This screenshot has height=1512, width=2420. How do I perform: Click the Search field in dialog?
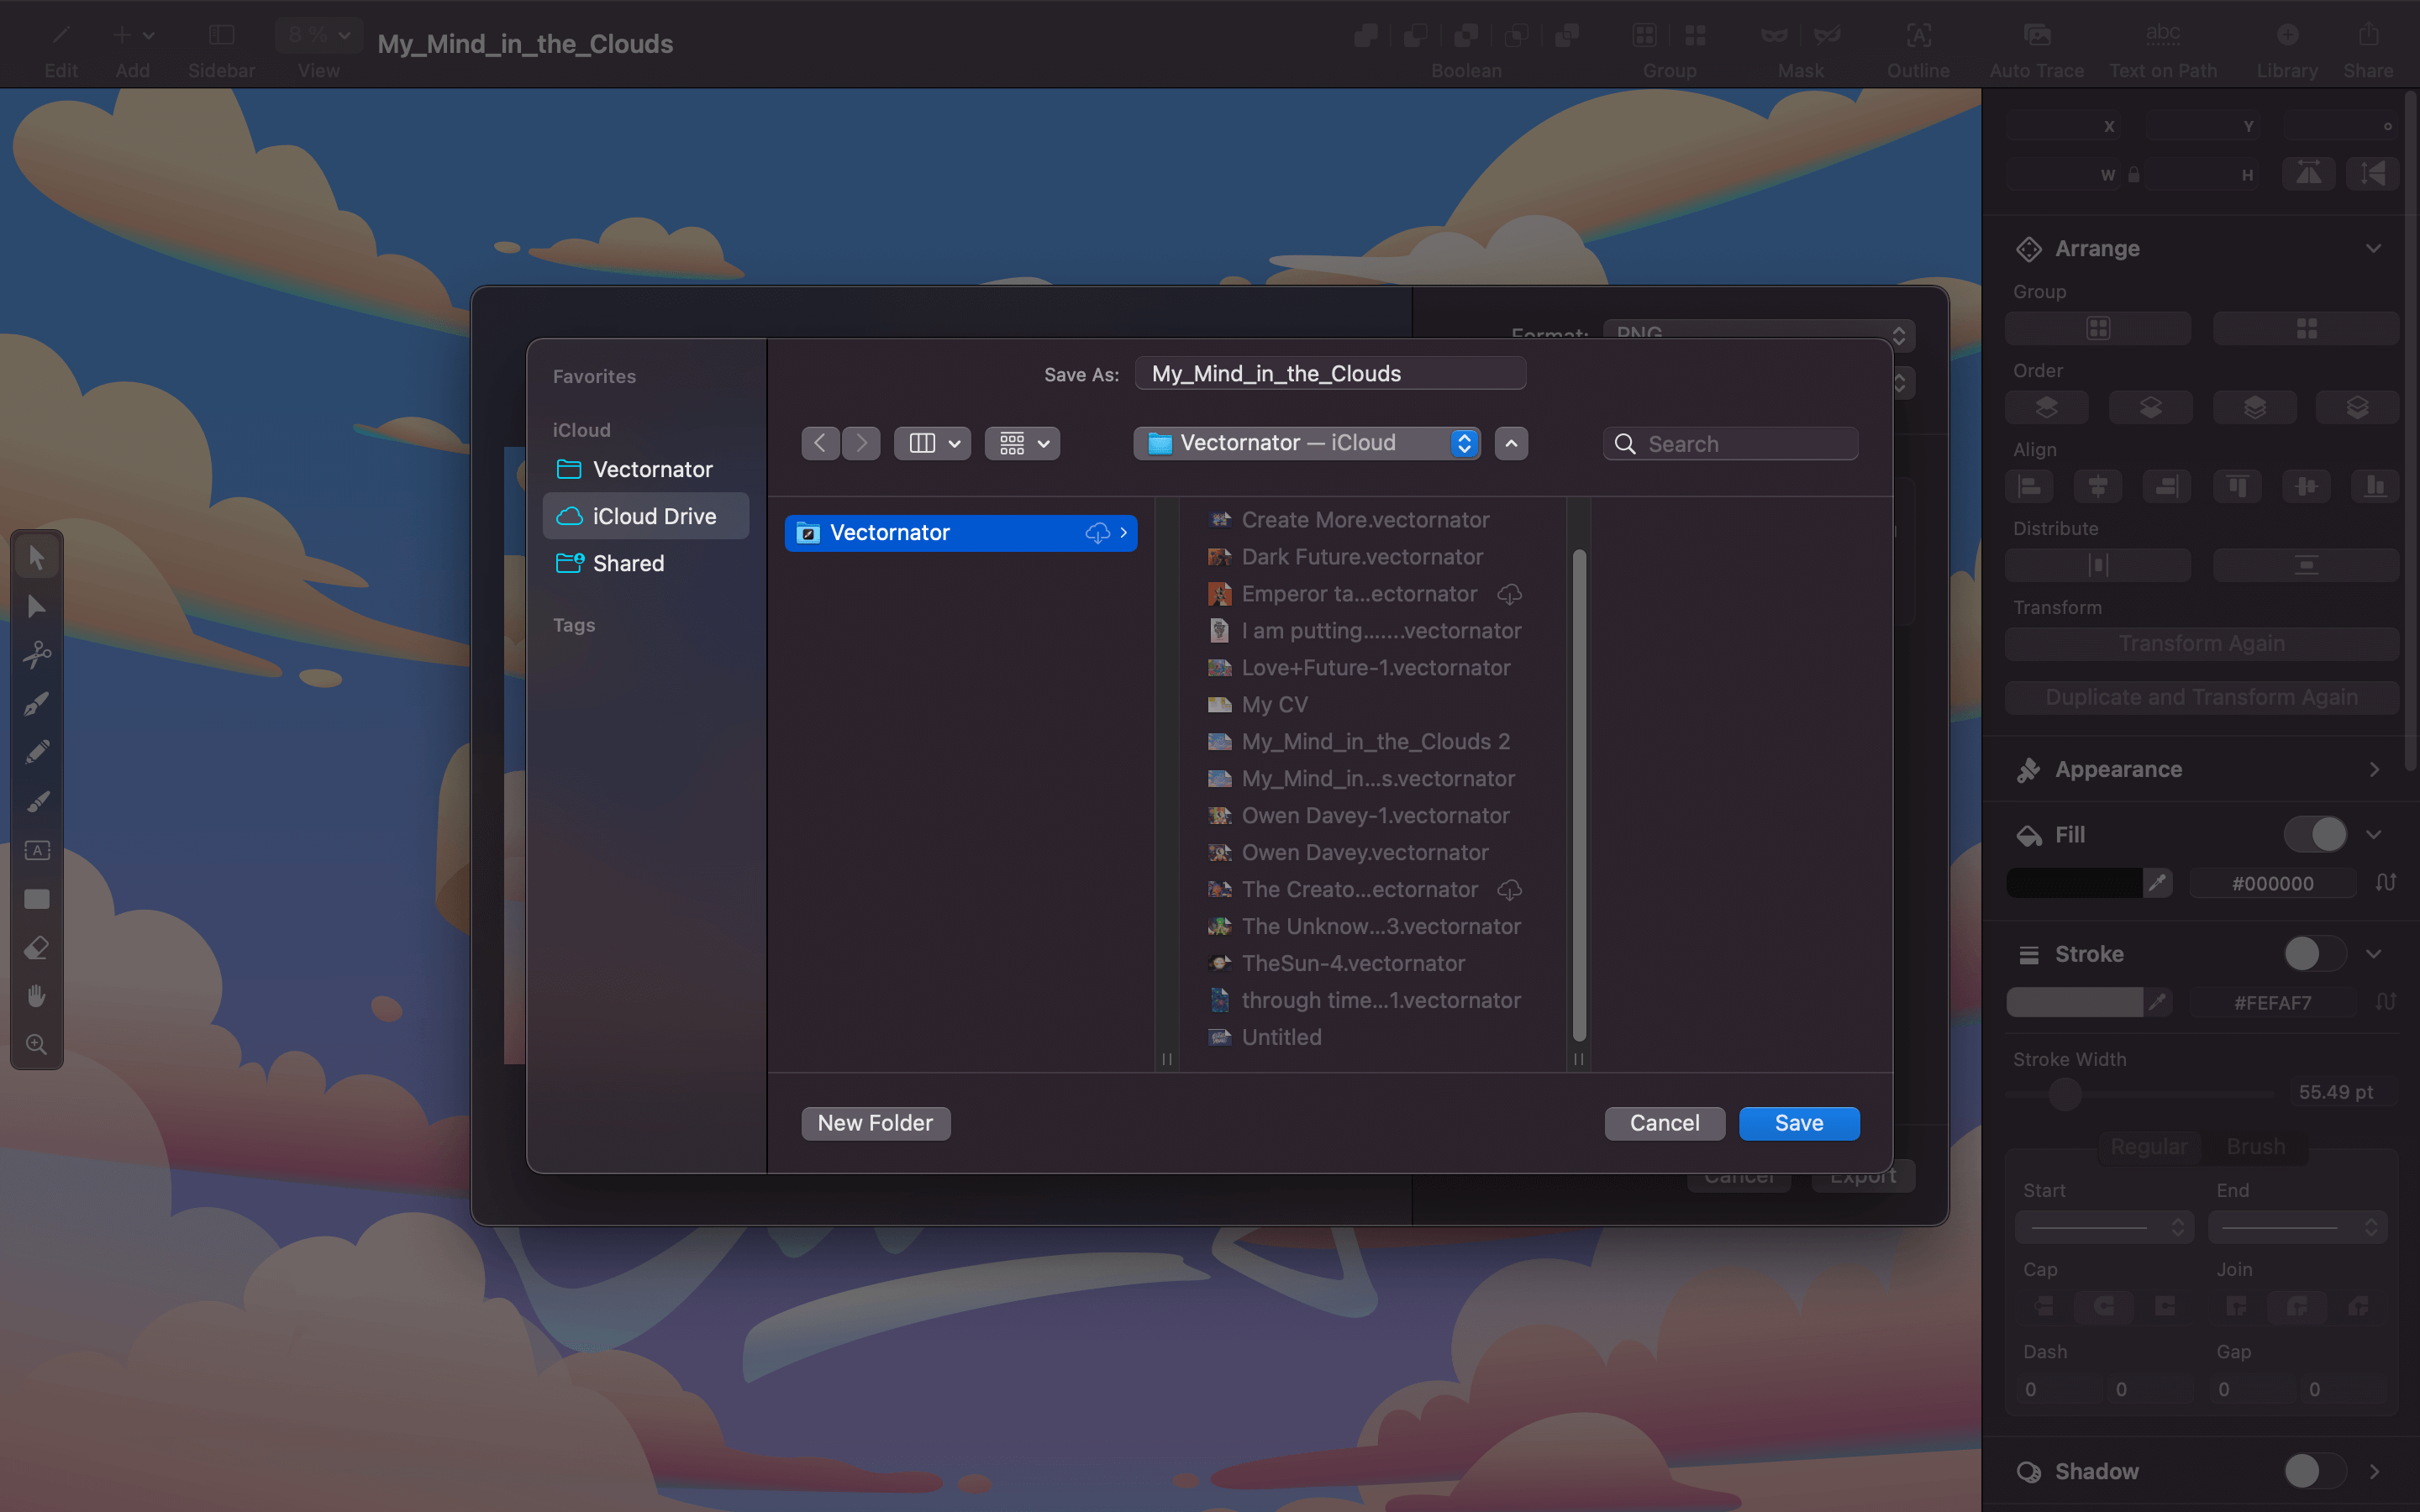pyautogui.click(x=1730, y=444)
